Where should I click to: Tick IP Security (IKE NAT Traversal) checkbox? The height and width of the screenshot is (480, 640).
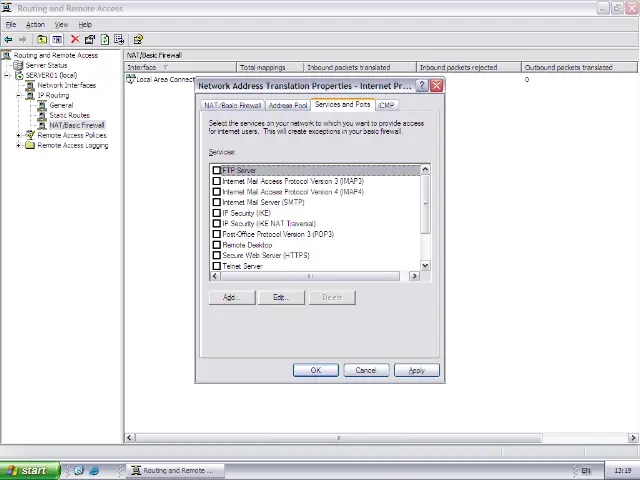point(217,223)
